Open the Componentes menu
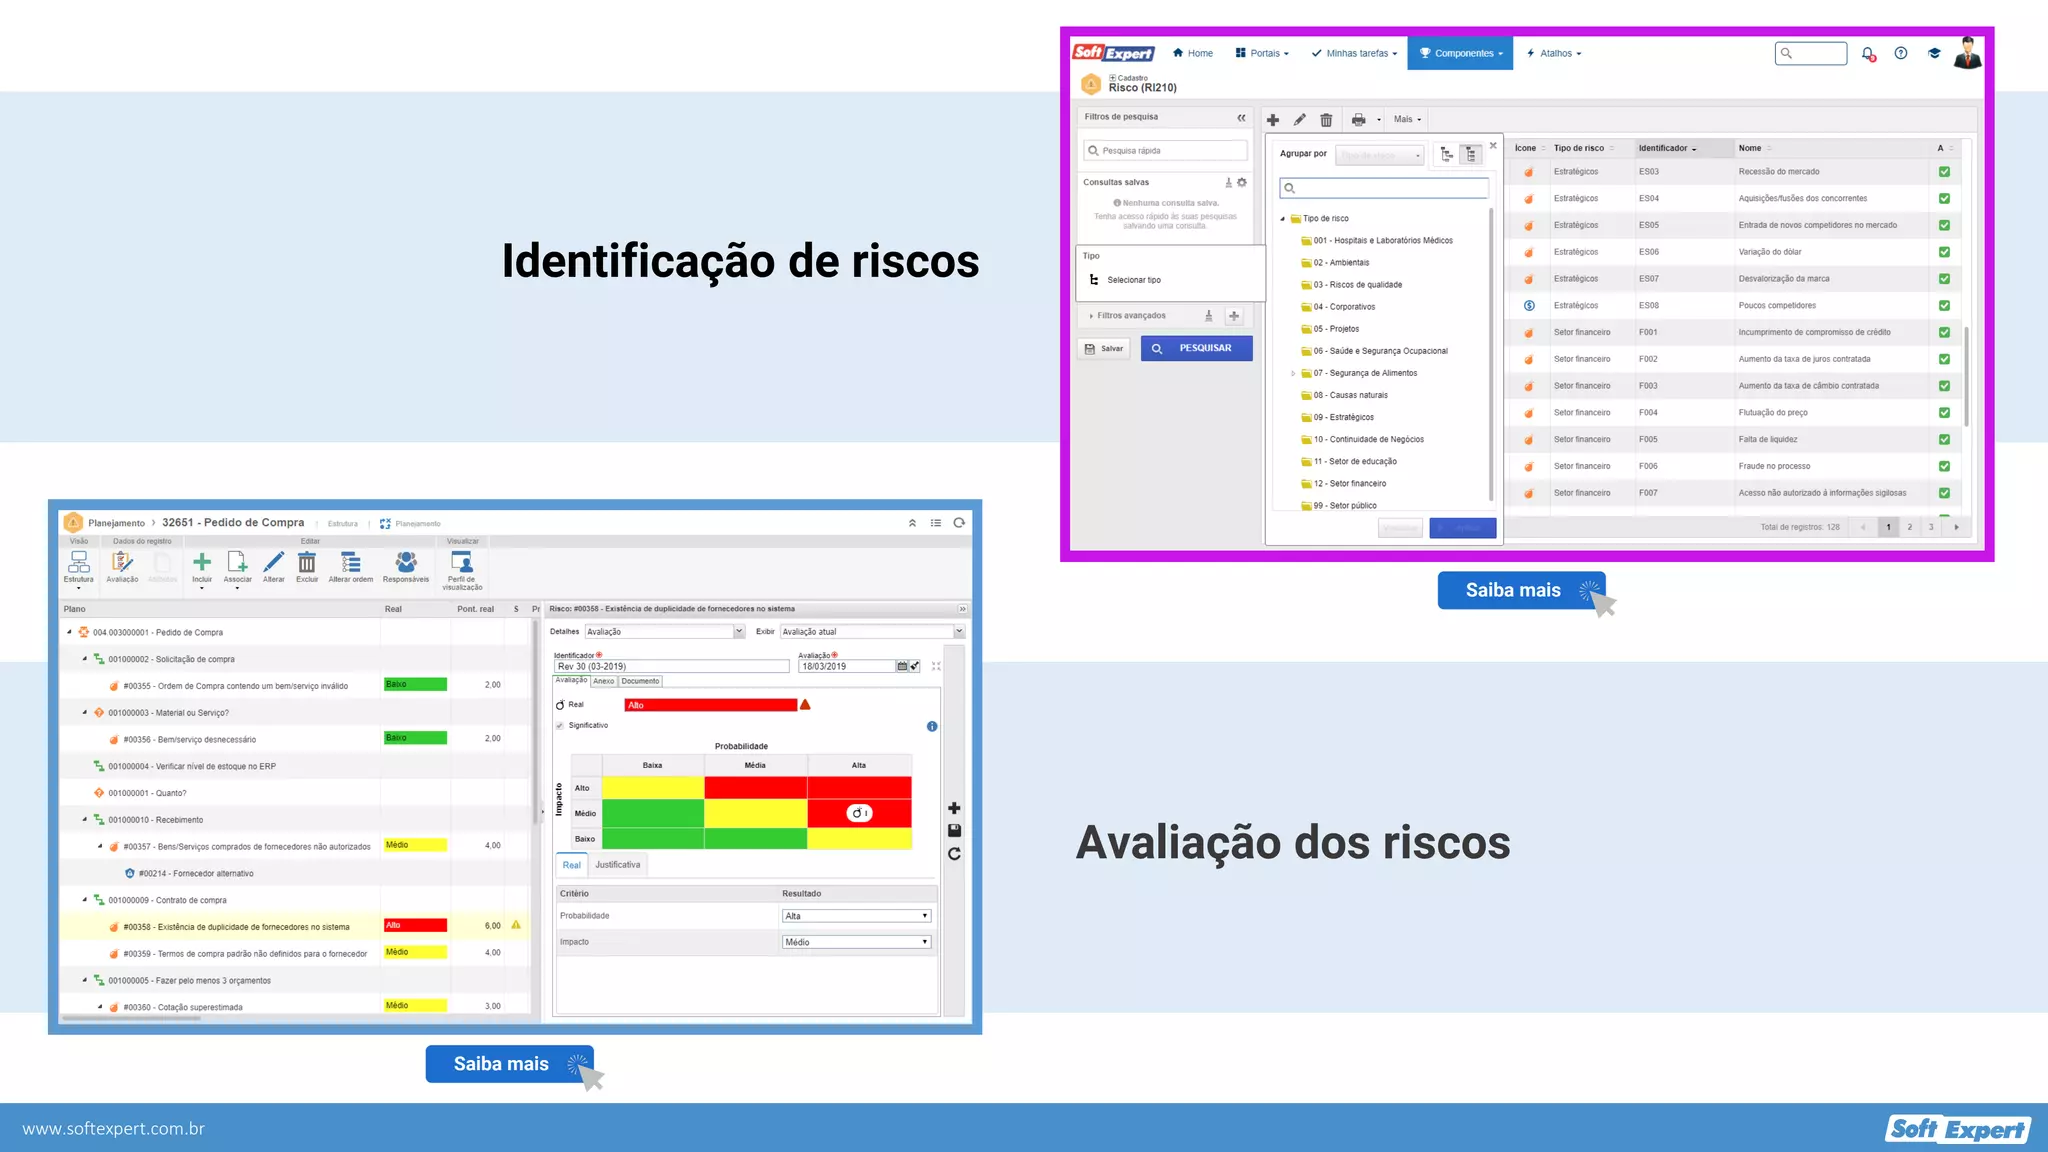Viewport: 2048px width, 1152px height. [1461, 54]
